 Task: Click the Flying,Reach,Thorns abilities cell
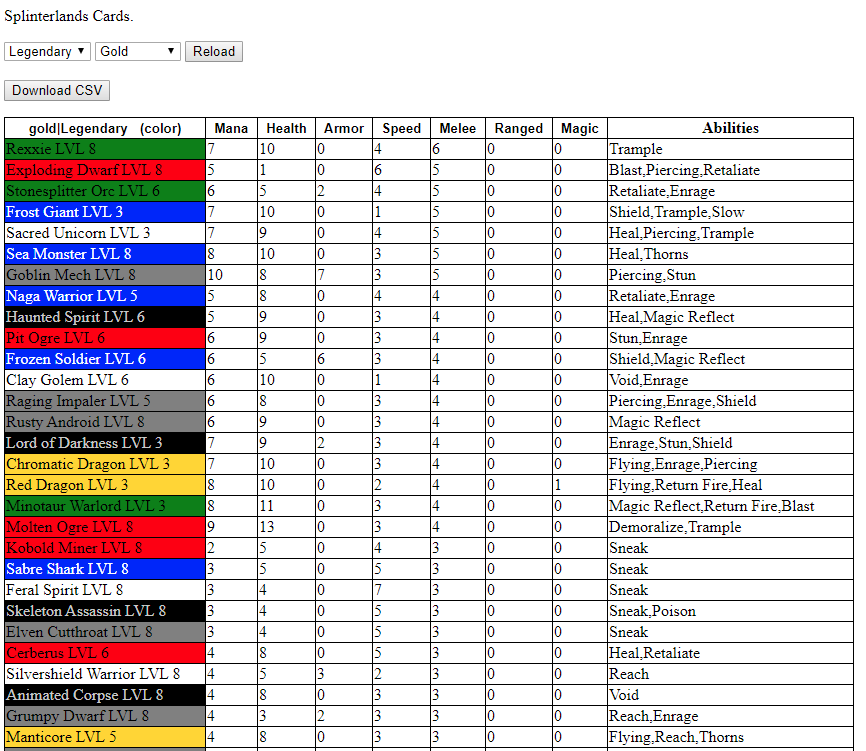[x=730, y=737]
